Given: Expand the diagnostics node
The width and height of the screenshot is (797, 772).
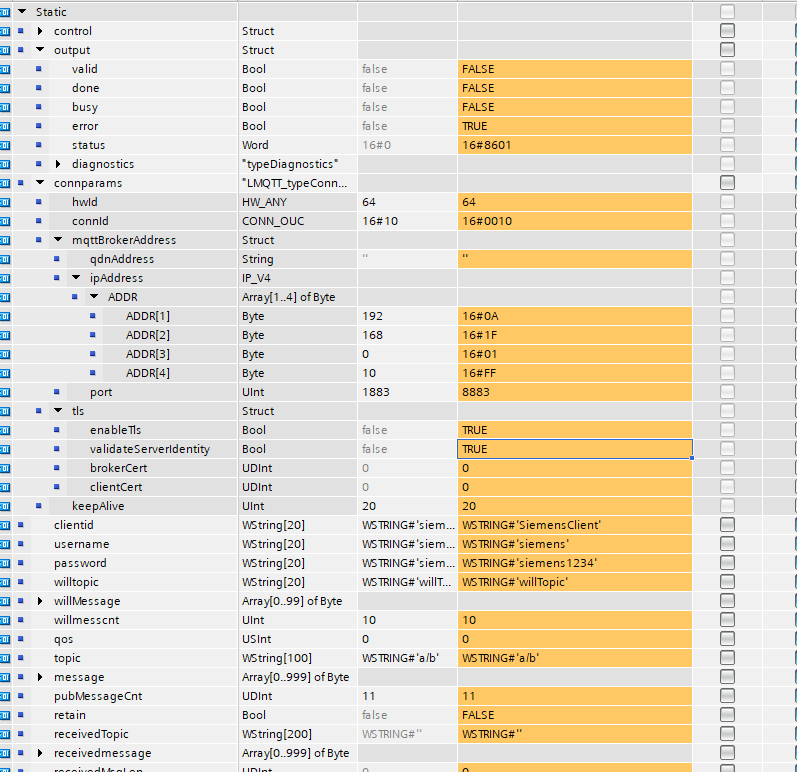Looking at the screenshot, I should (58, 164).
